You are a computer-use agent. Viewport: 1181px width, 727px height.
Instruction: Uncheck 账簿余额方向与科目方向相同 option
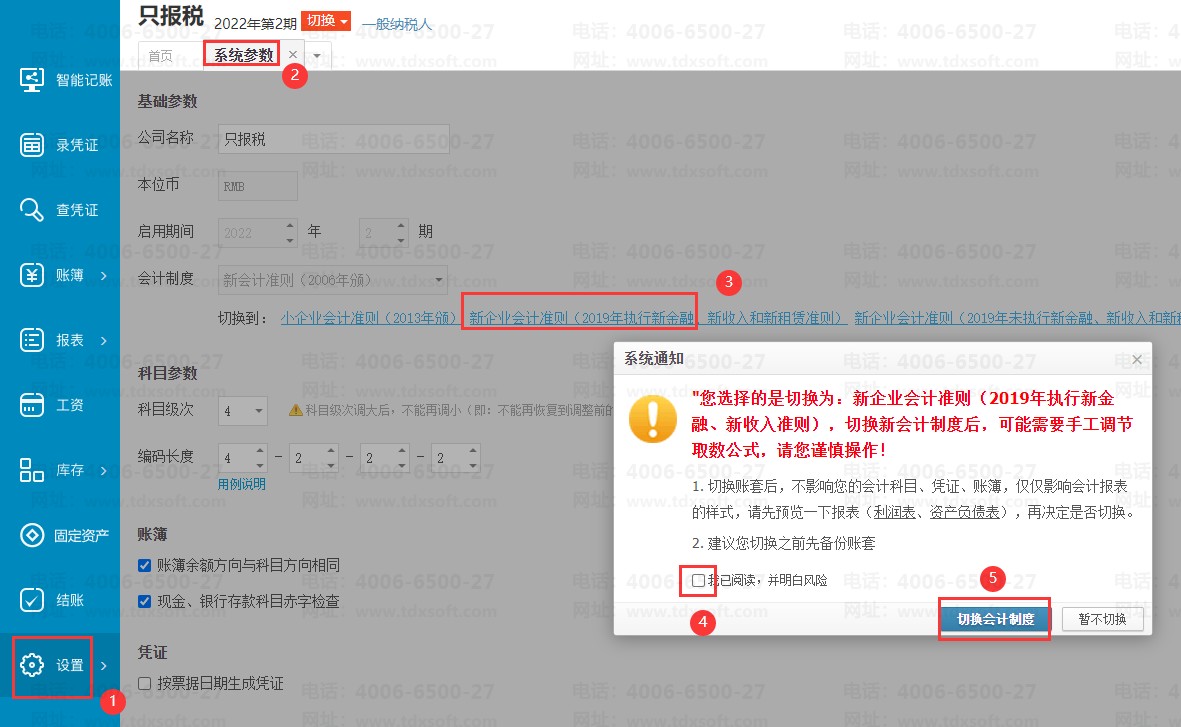145,566
